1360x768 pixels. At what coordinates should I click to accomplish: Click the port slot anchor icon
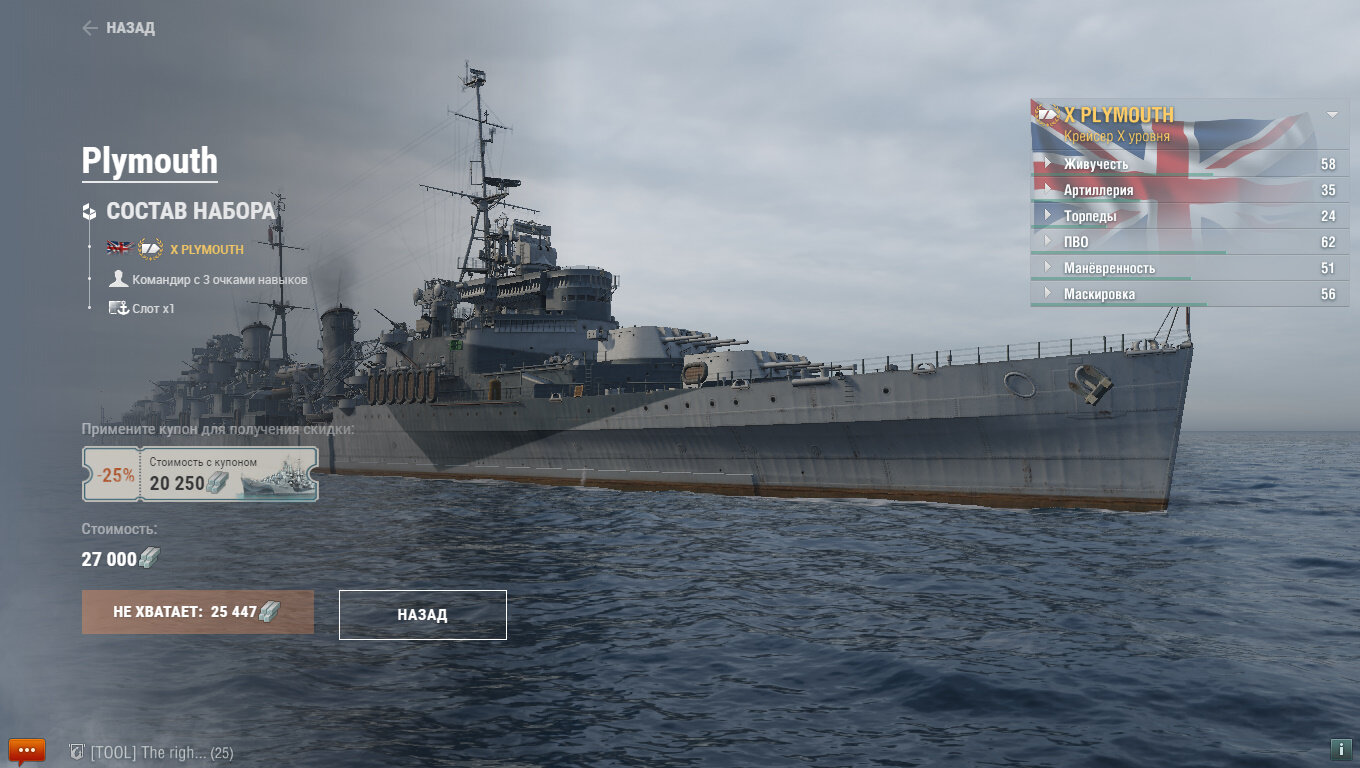(x=119, y=308)
